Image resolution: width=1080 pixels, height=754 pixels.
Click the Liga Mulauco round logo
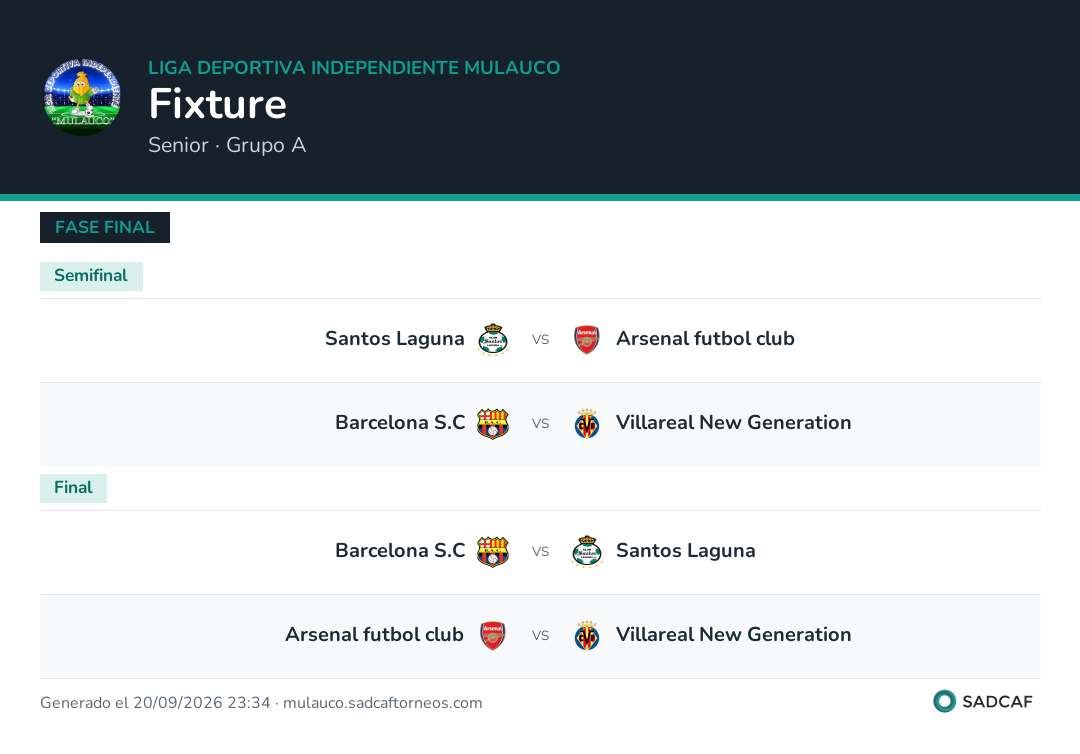pos(83,97)
